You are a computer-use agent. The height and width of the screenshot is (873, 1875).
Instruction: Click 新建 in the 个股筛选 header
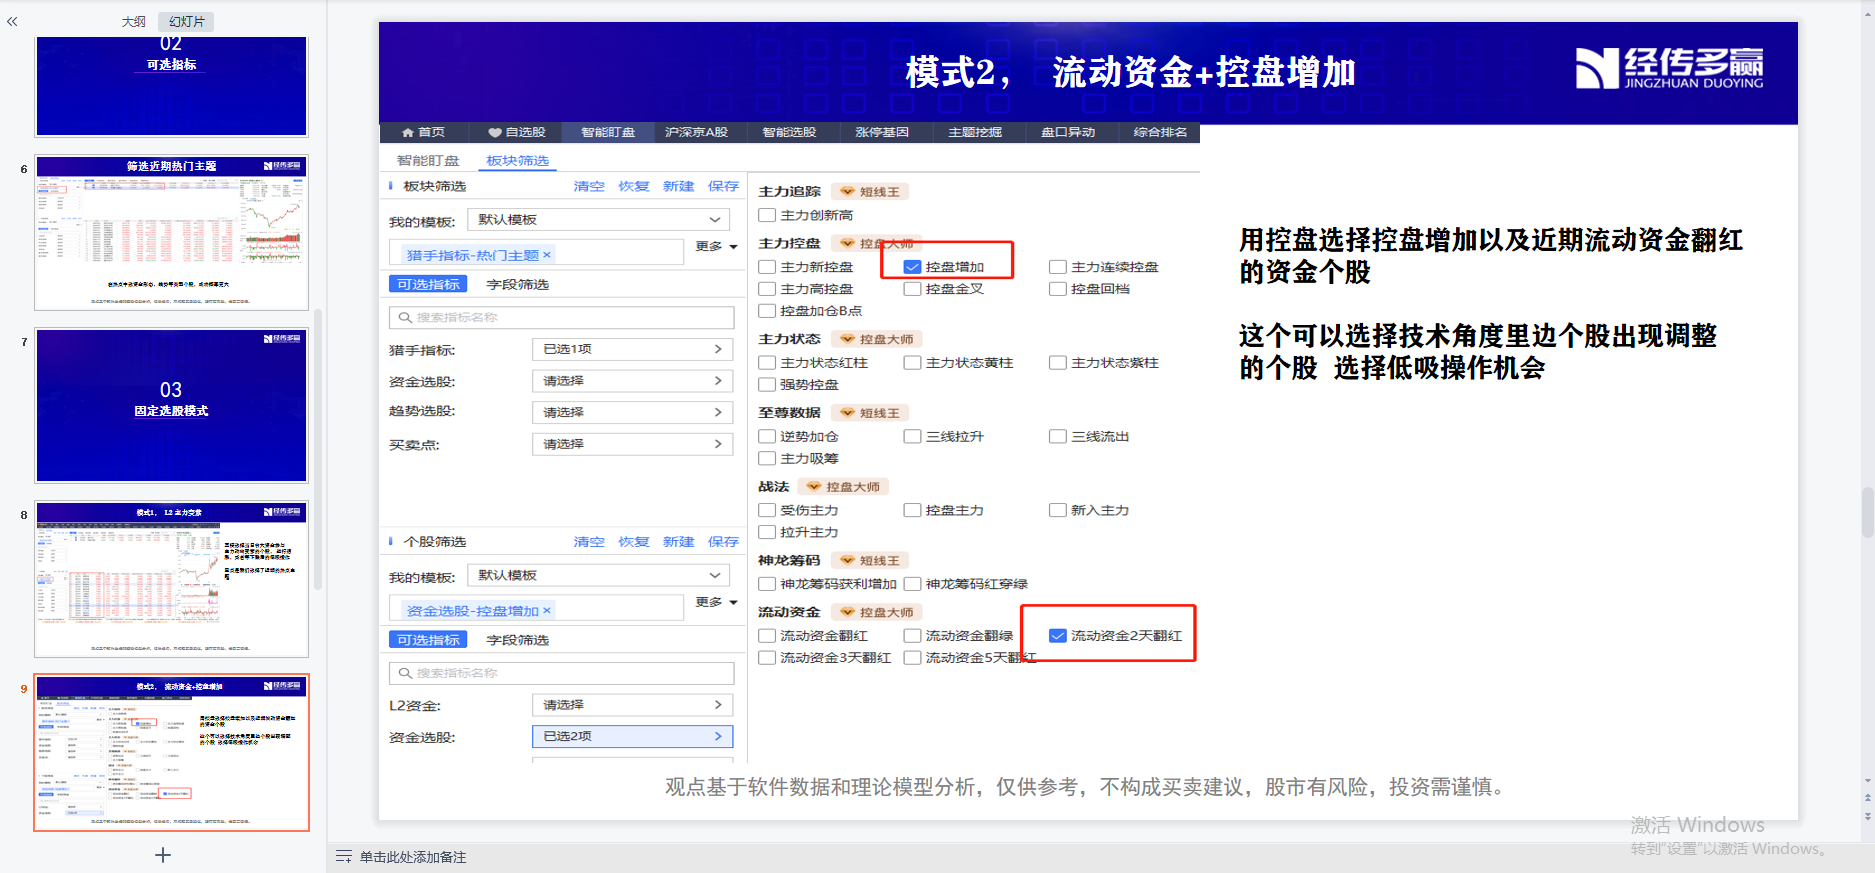tap(678, 542)
